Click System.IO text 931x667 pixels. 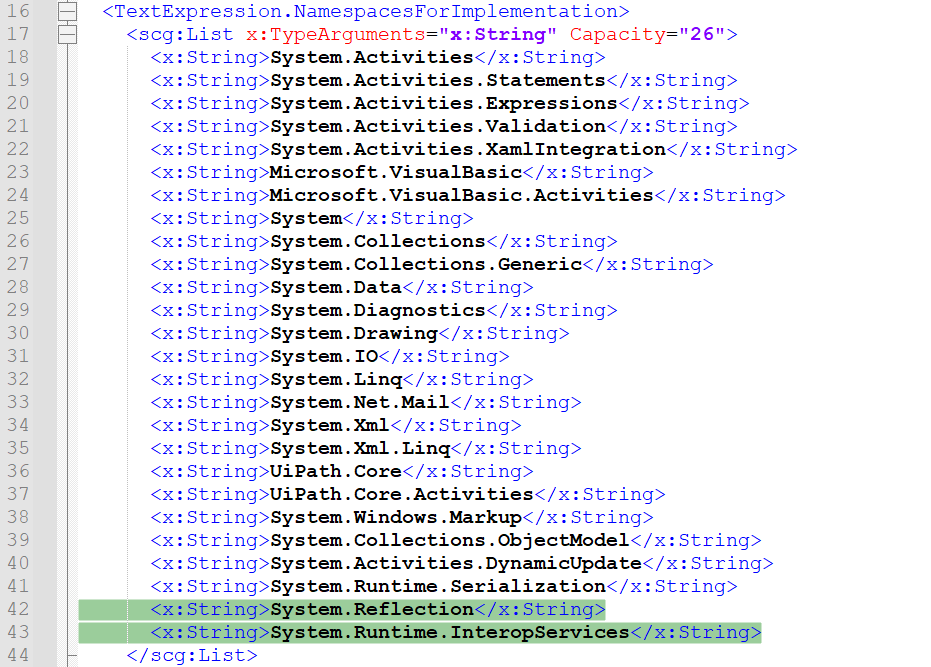(324, 356)
